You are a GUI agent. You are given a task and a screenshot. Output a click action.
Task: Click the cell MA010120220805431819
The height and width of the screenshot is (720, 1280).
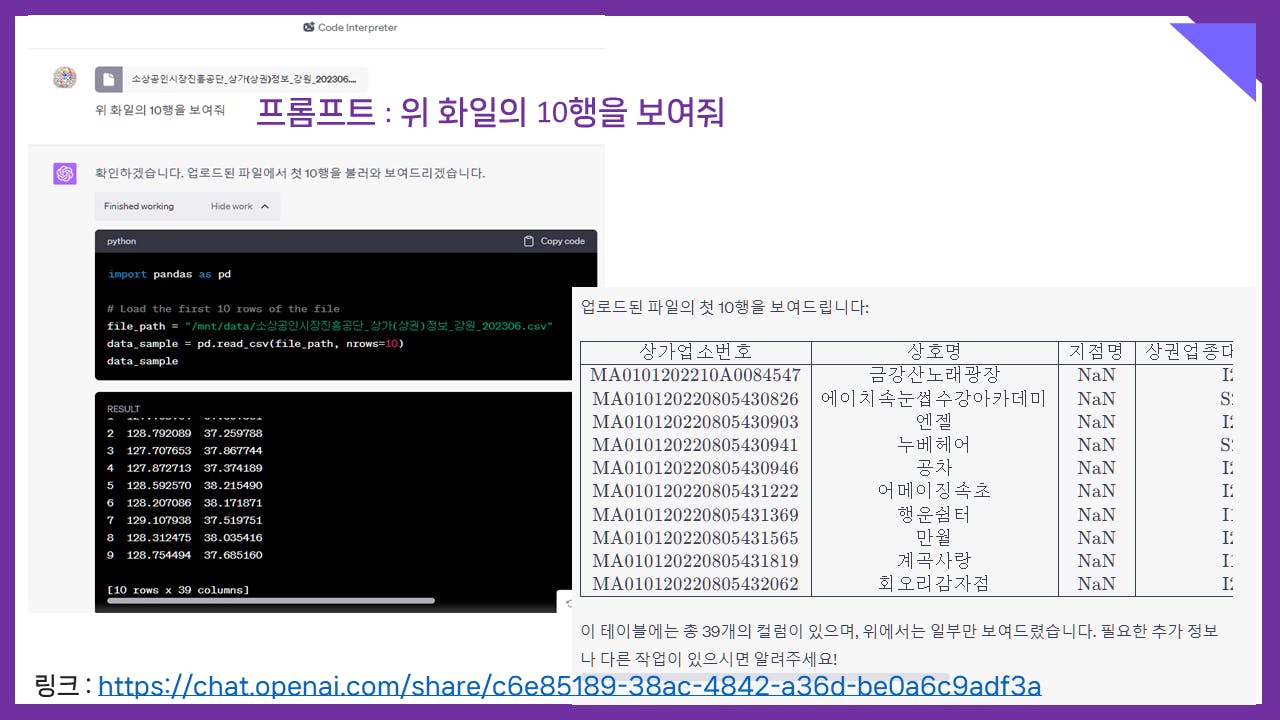tap(696, 561)
